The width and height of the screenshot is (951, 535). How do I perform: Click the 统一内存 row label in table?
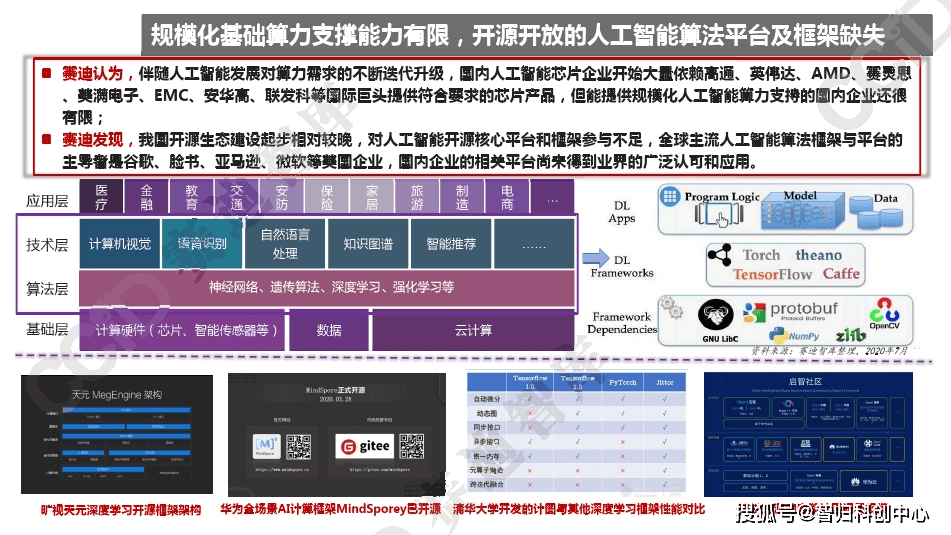pyautogui.click(x=486, y=456)
